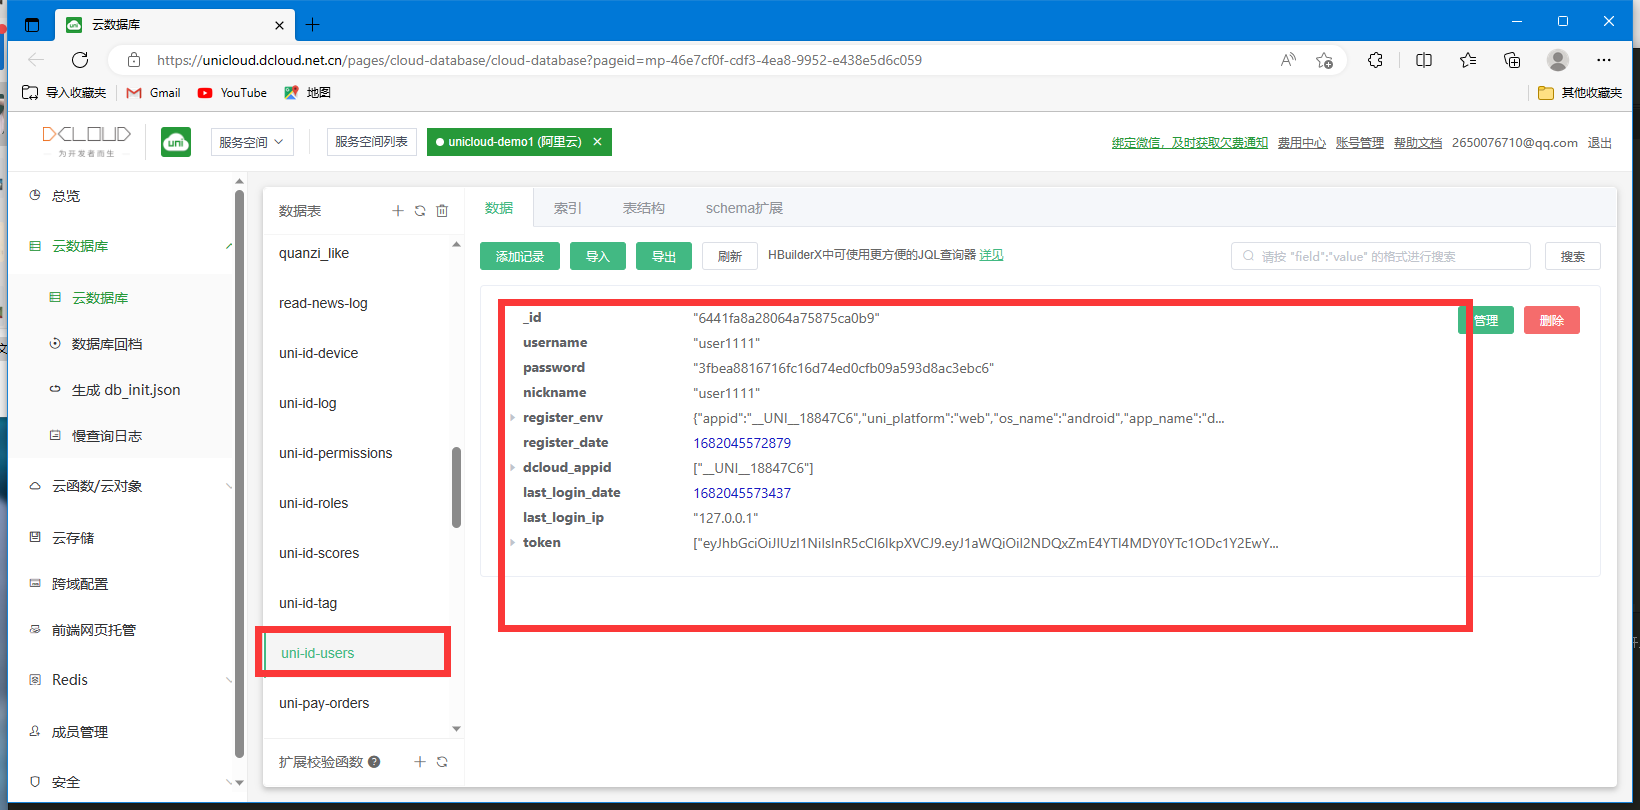Click the field value search box
The width and height of the screenshot is (1640, 810).
(1380, 256)
